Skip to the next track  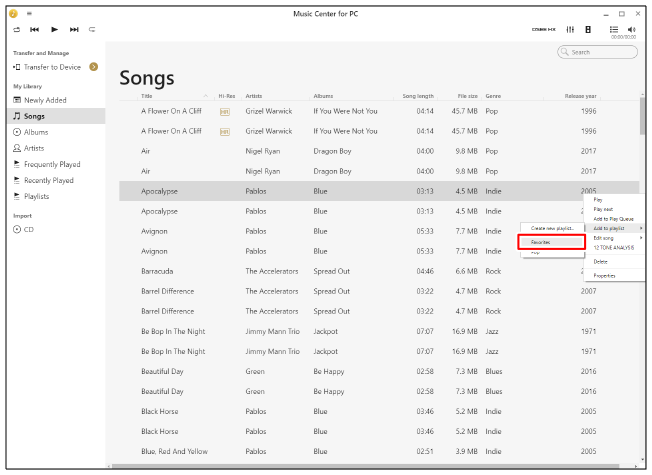coord(74,29)
